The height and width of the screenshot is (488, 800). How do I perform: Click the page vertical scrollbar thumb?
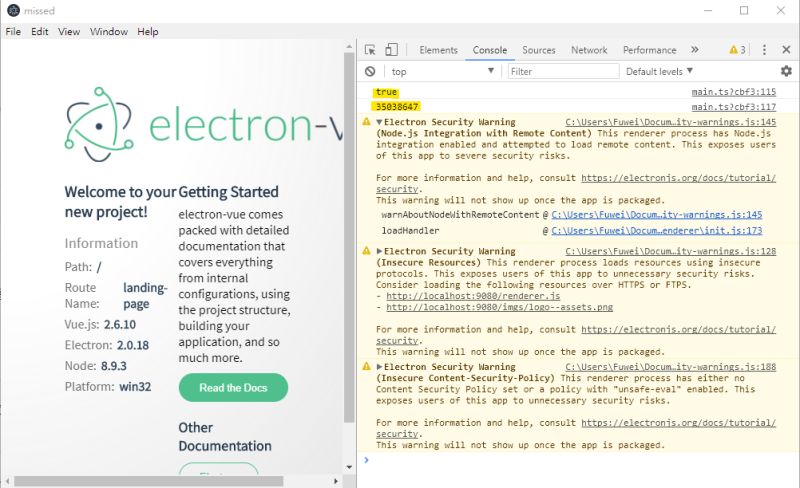click(x=349, y=237)
